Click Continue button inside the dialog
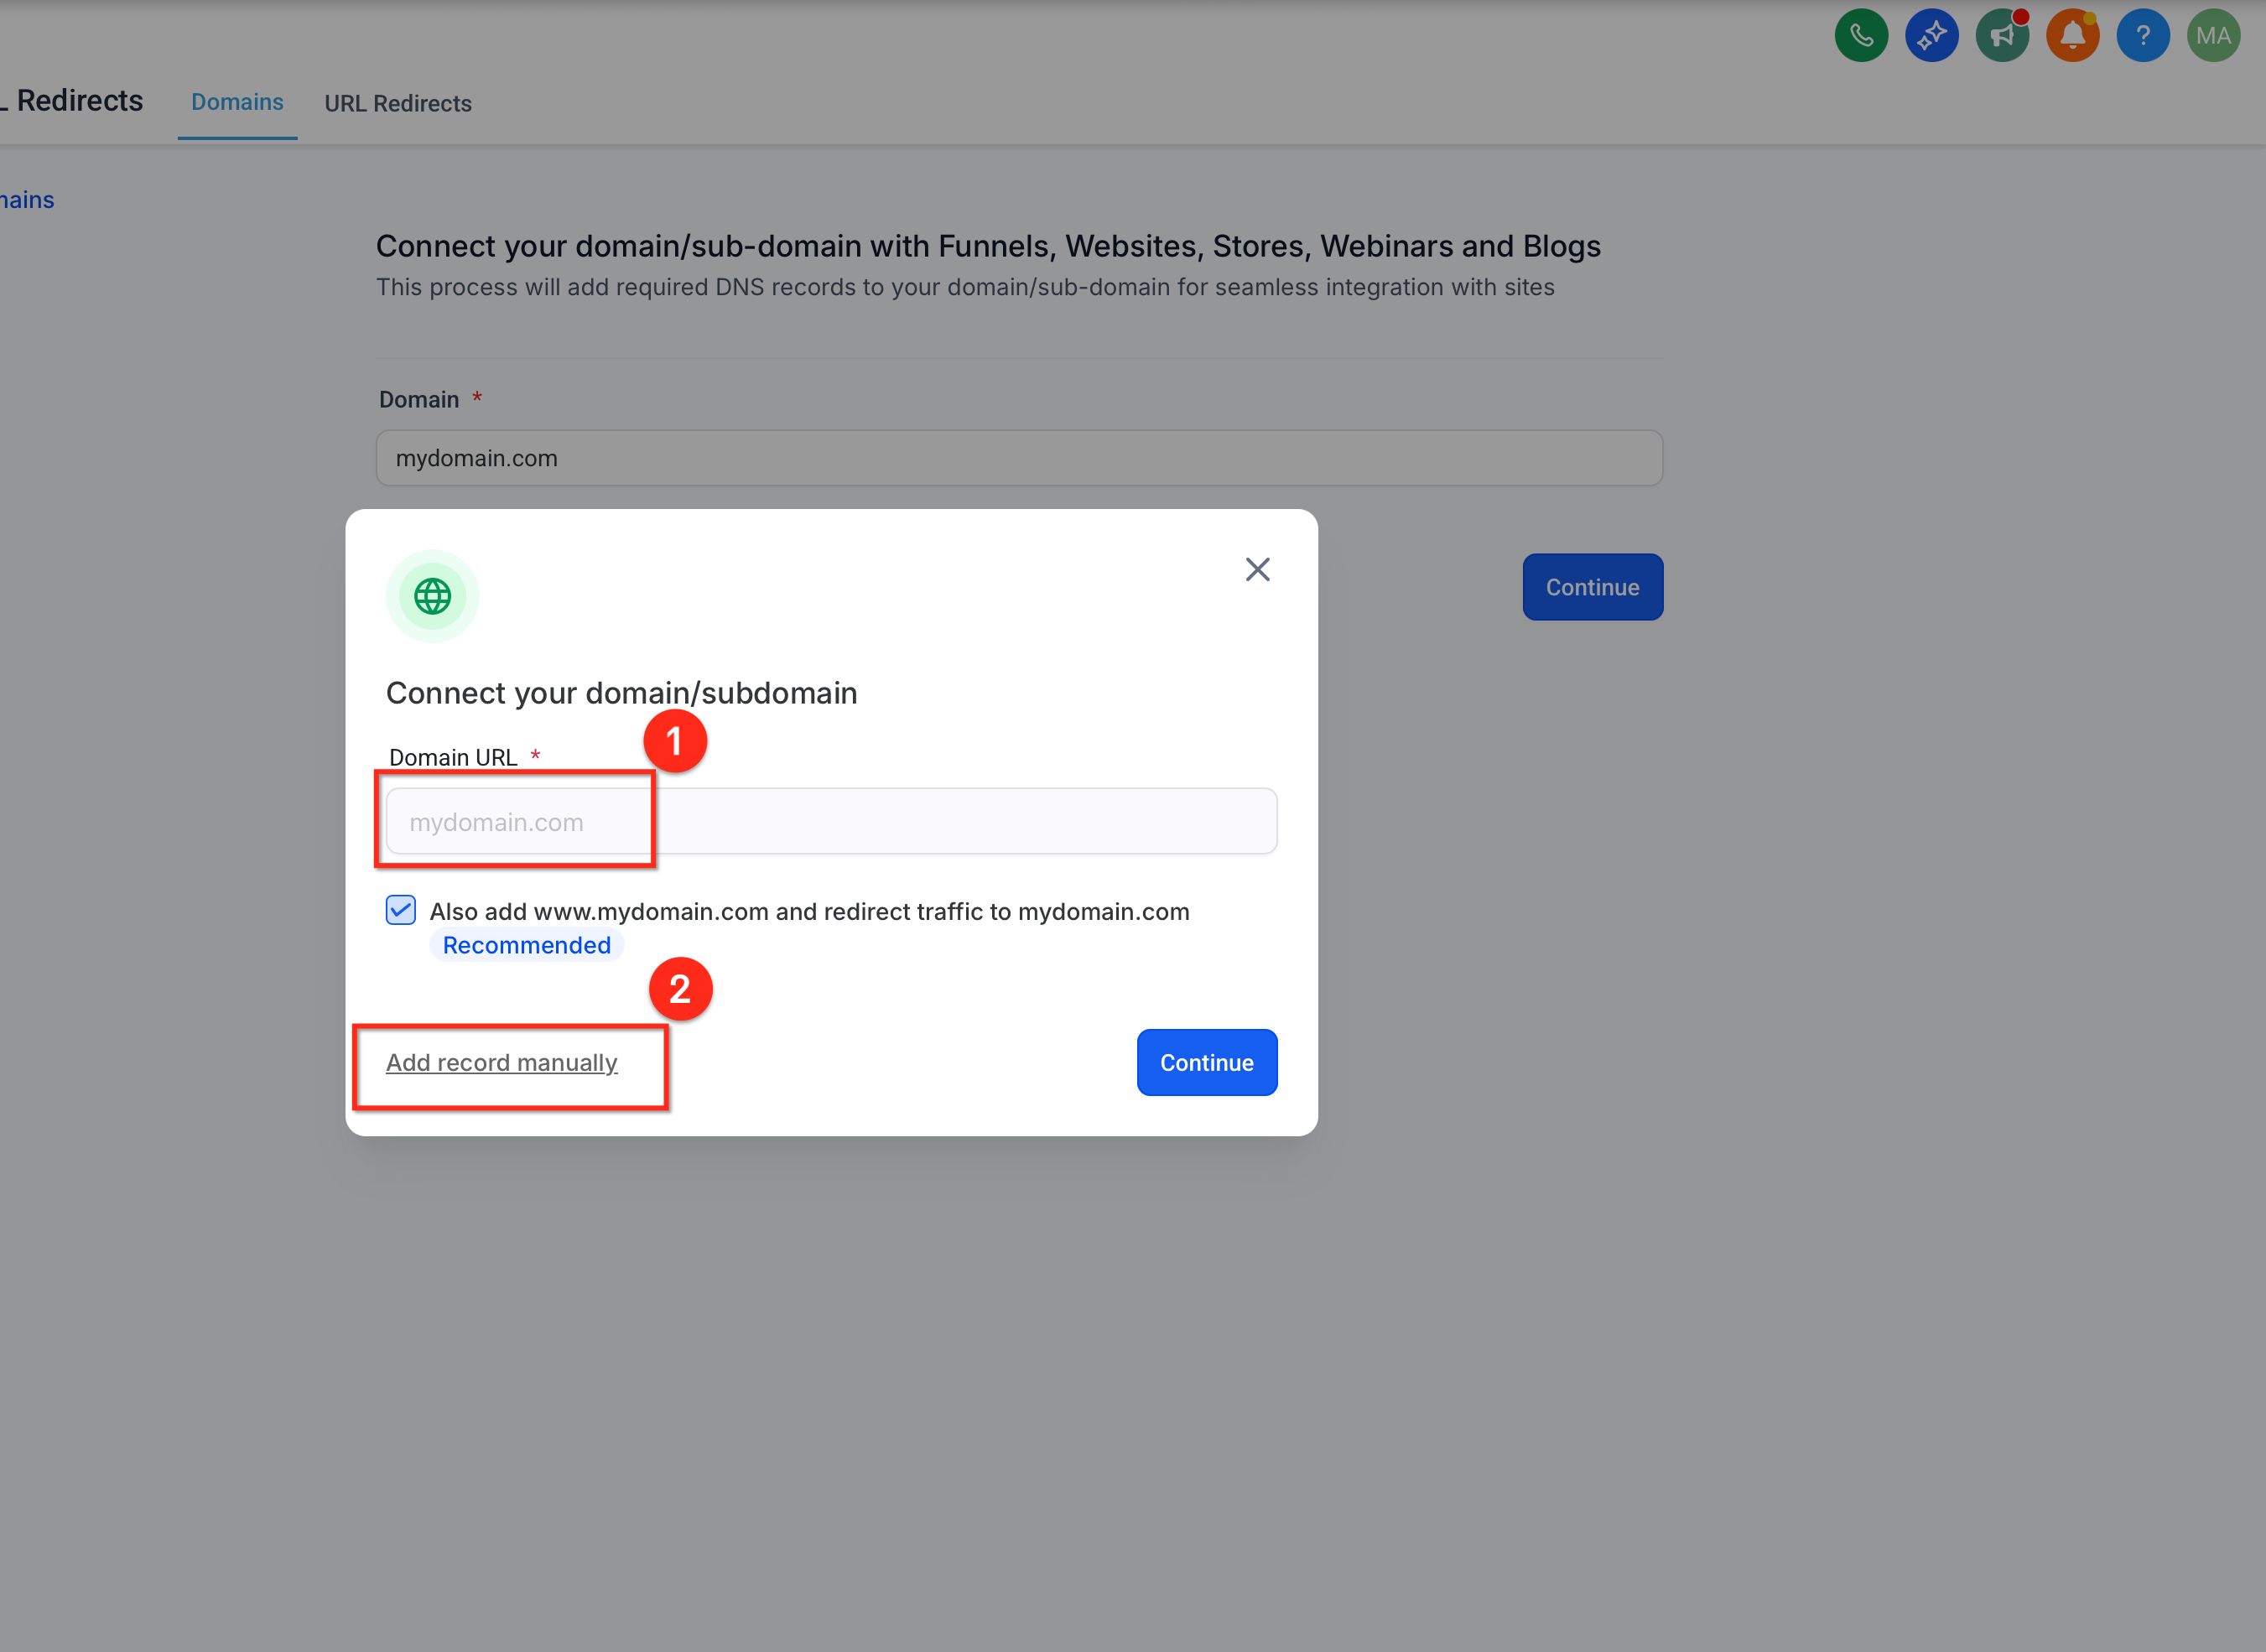This screenshot has width=2266, height=1652. pos(1207,1062)
